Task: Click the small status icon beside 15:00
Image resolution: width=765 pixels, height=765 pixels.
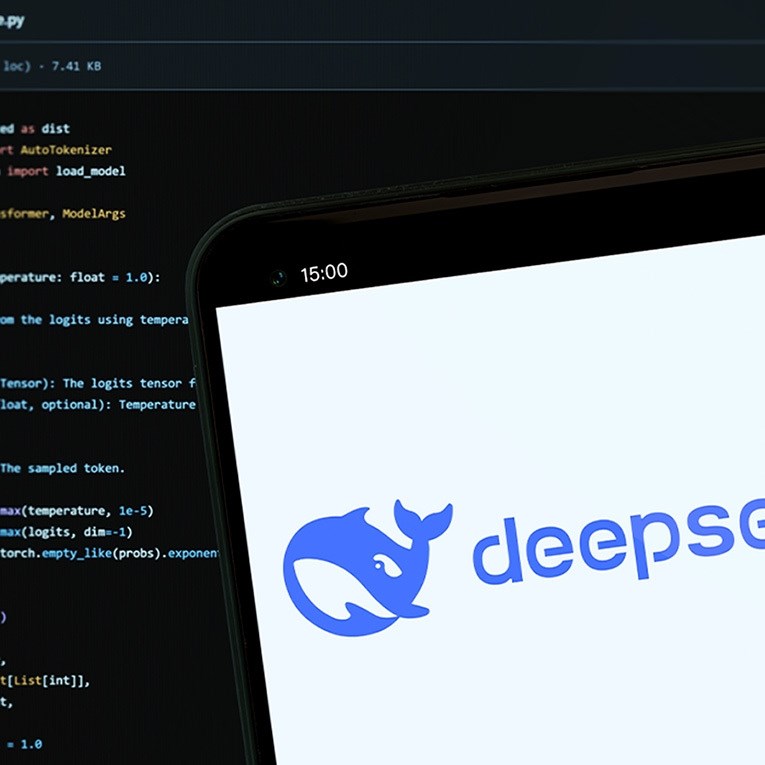Action: pyautogui.click(x=278, y=278)
